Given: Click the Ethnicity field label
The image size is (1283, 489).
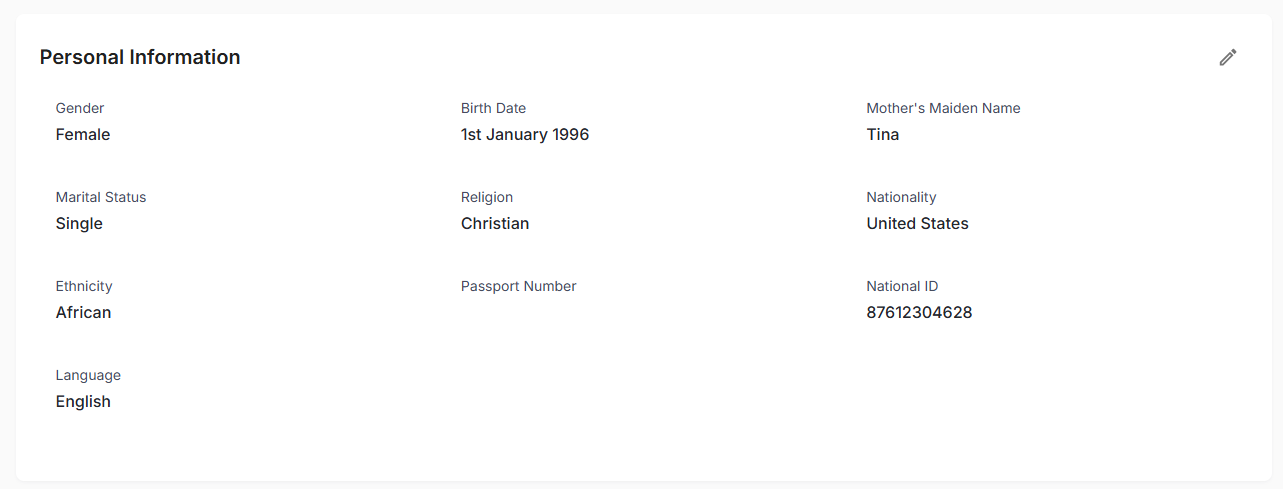Looking at the screenshot, I should [x=84, y=286].
